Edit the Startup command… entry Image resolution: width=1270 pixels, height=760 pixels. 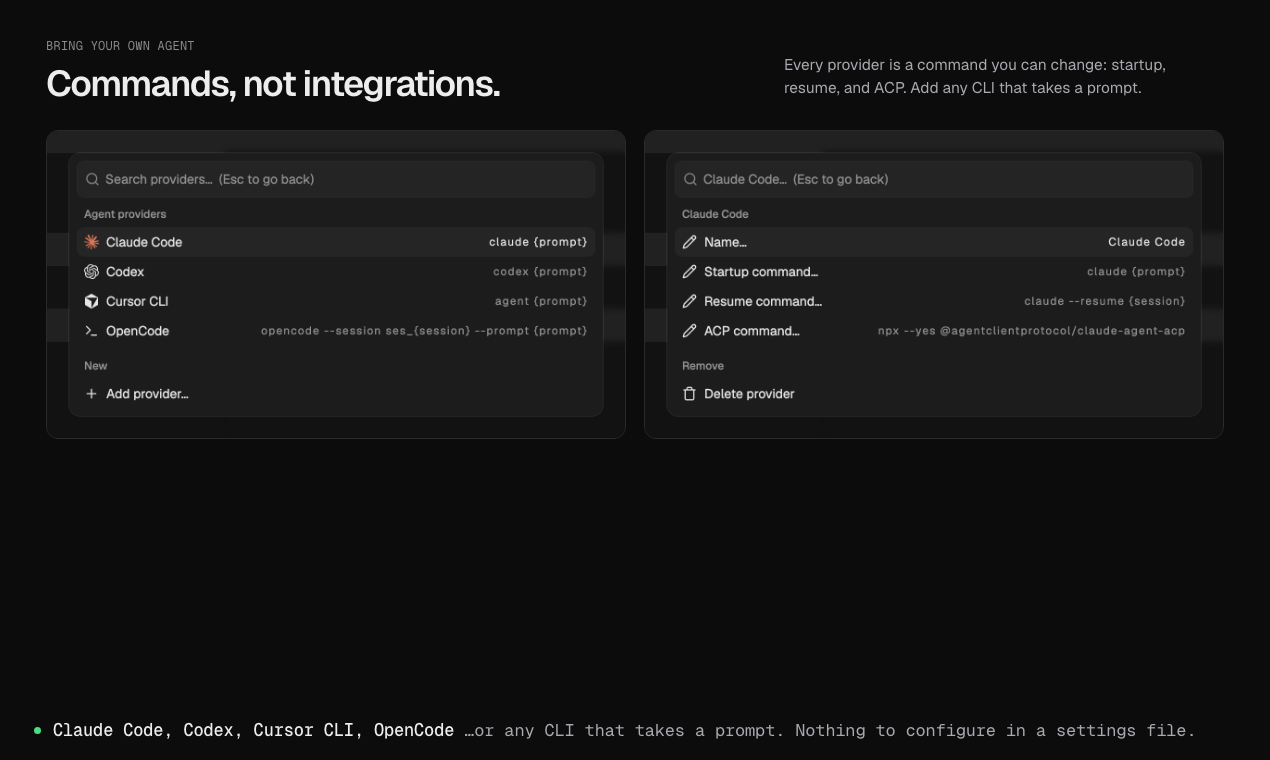(x=934, y=272)
